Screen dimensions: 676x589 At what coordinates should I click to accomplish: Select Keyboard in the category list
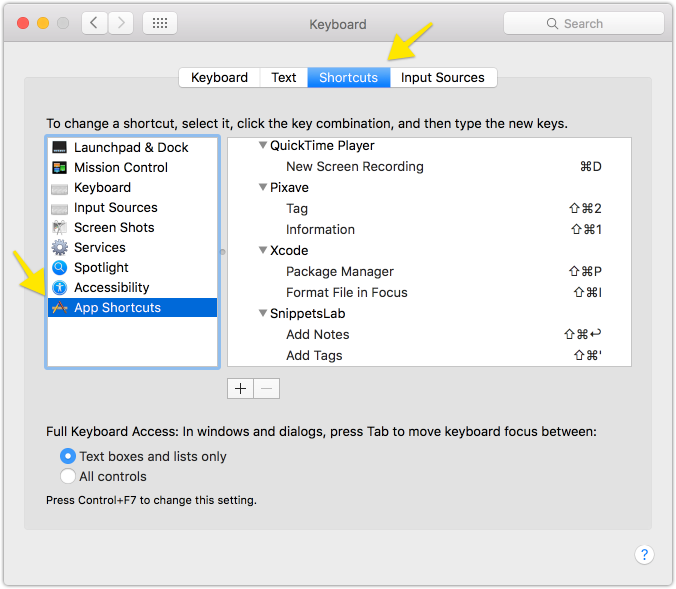pyautogui.click(x=132, y=188)
